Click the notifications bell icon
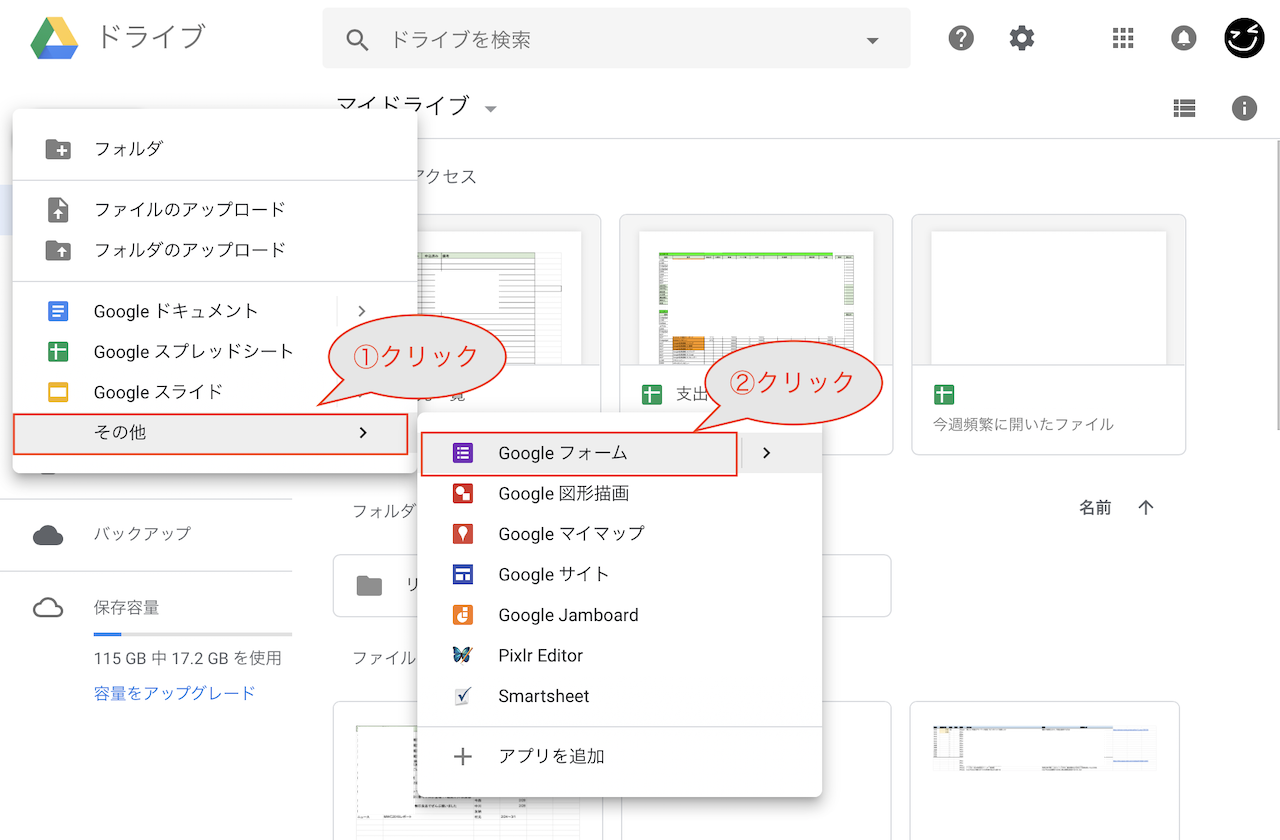Viewport: 1280px width, 840px height. 1183,38
